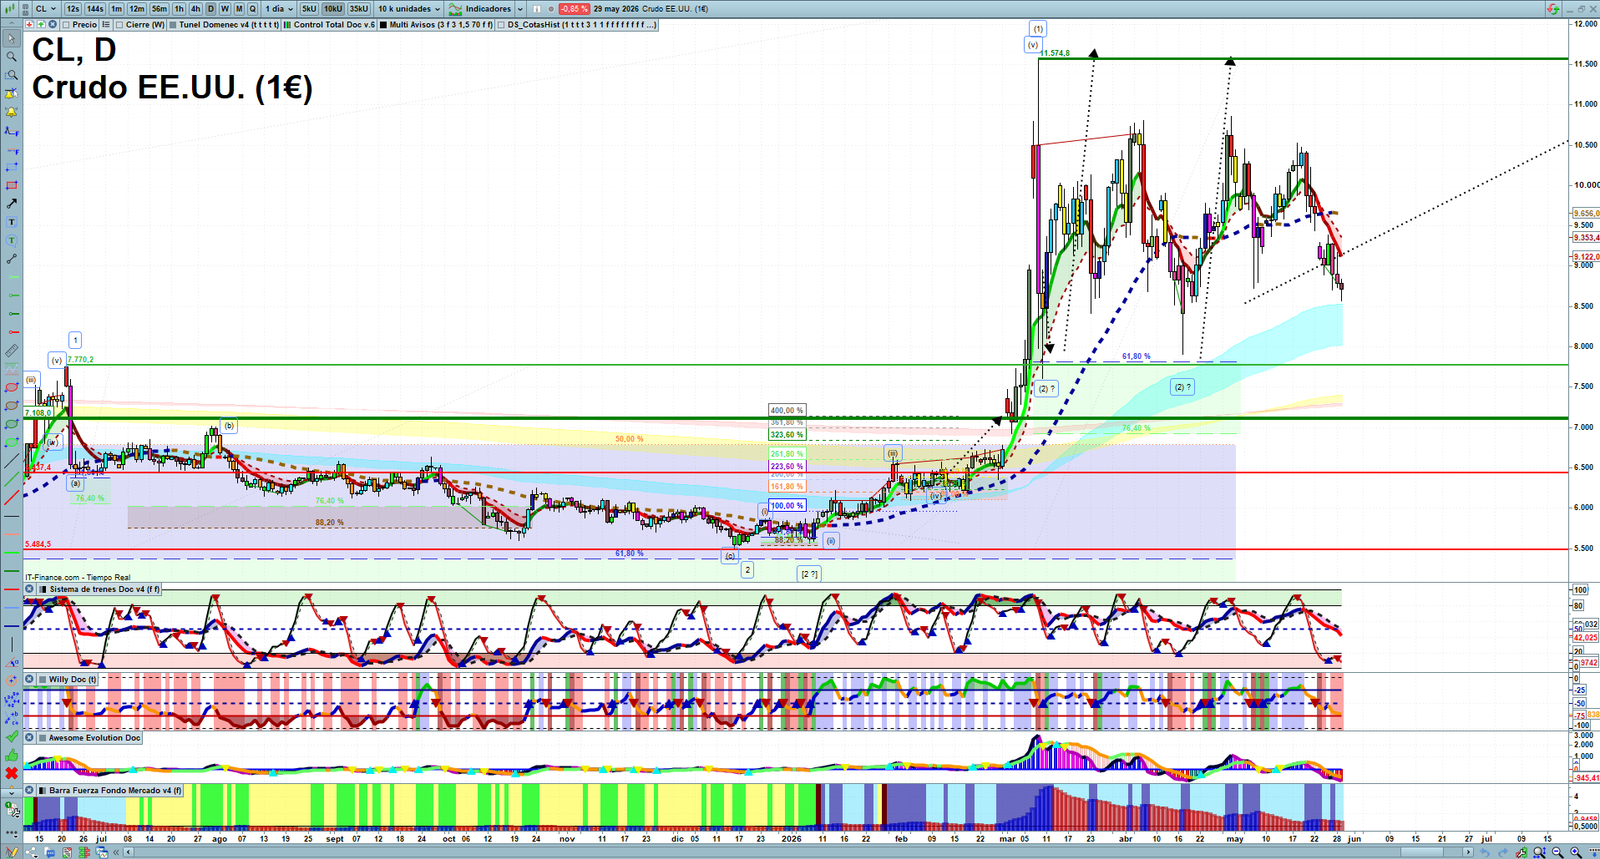The height and width of the screenshot is (859, 1600).
Task: Click the Control Total Doc v.6 color box
Action: (287, 24)
